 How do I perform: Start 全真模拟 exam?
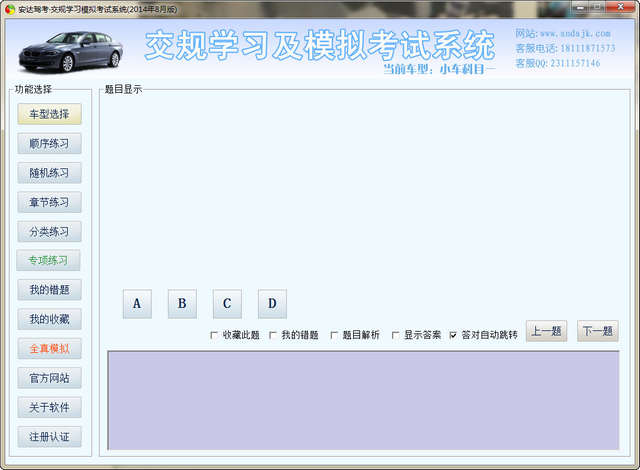[x=49, y=348]
